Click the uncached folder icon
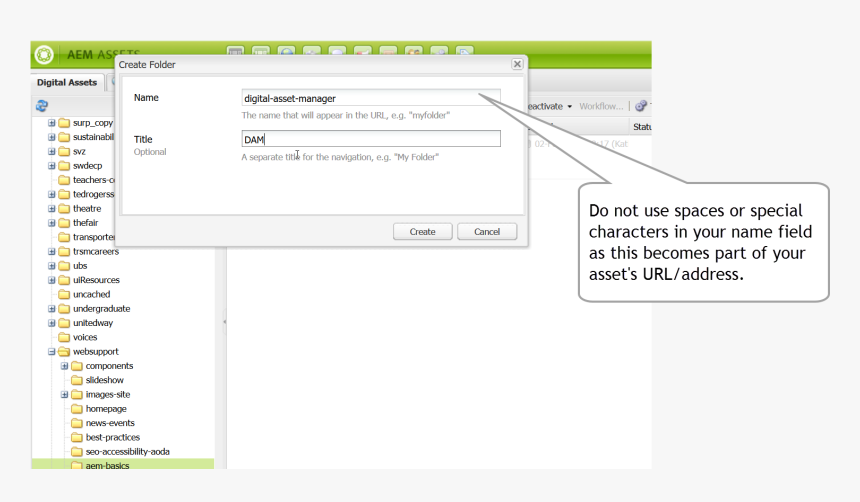Screen dimensions: 860x502 (x=64, y=294)
